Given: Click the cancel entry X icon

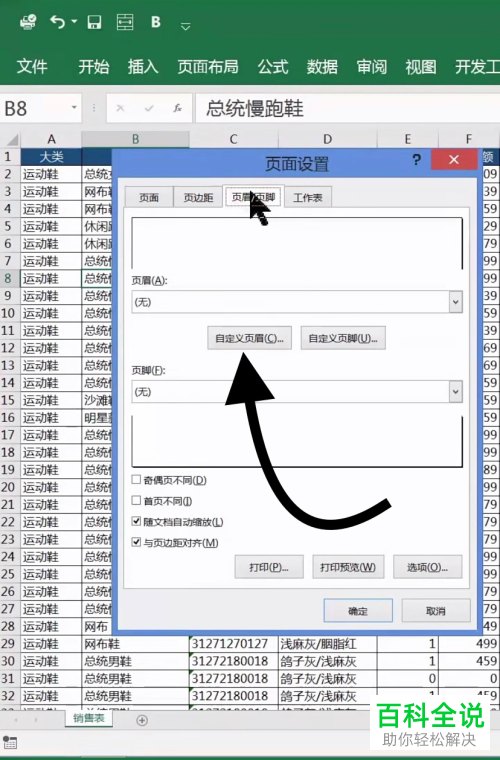Looking at the screenshot, I should (x=120, y=108).
